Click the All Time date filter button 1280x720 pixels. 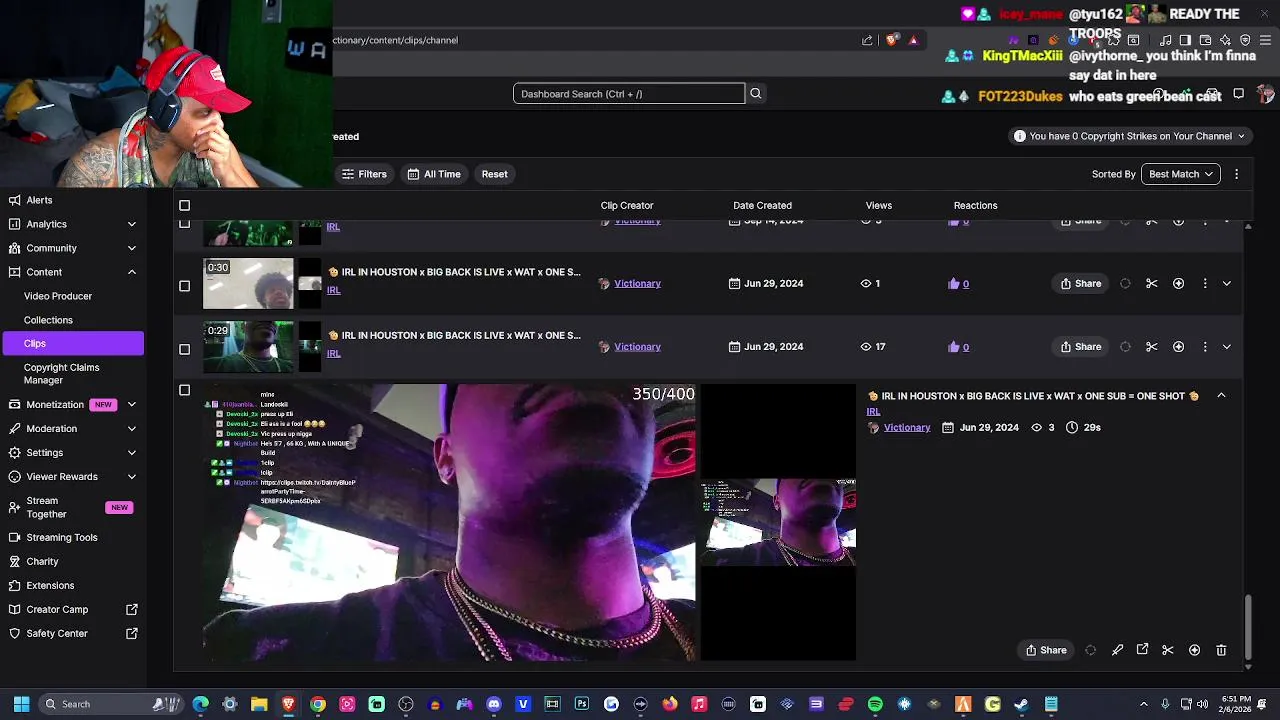click(434, 174)
